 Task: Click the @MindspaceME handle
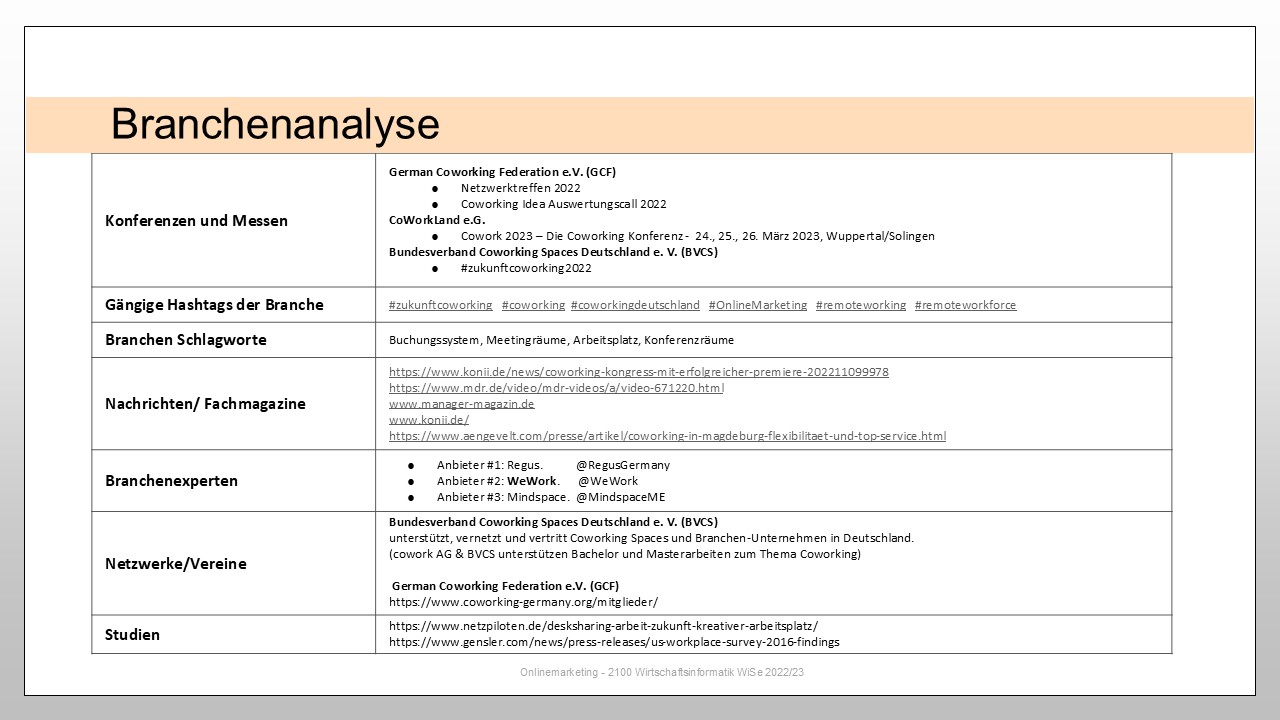[x=620, y=497]
